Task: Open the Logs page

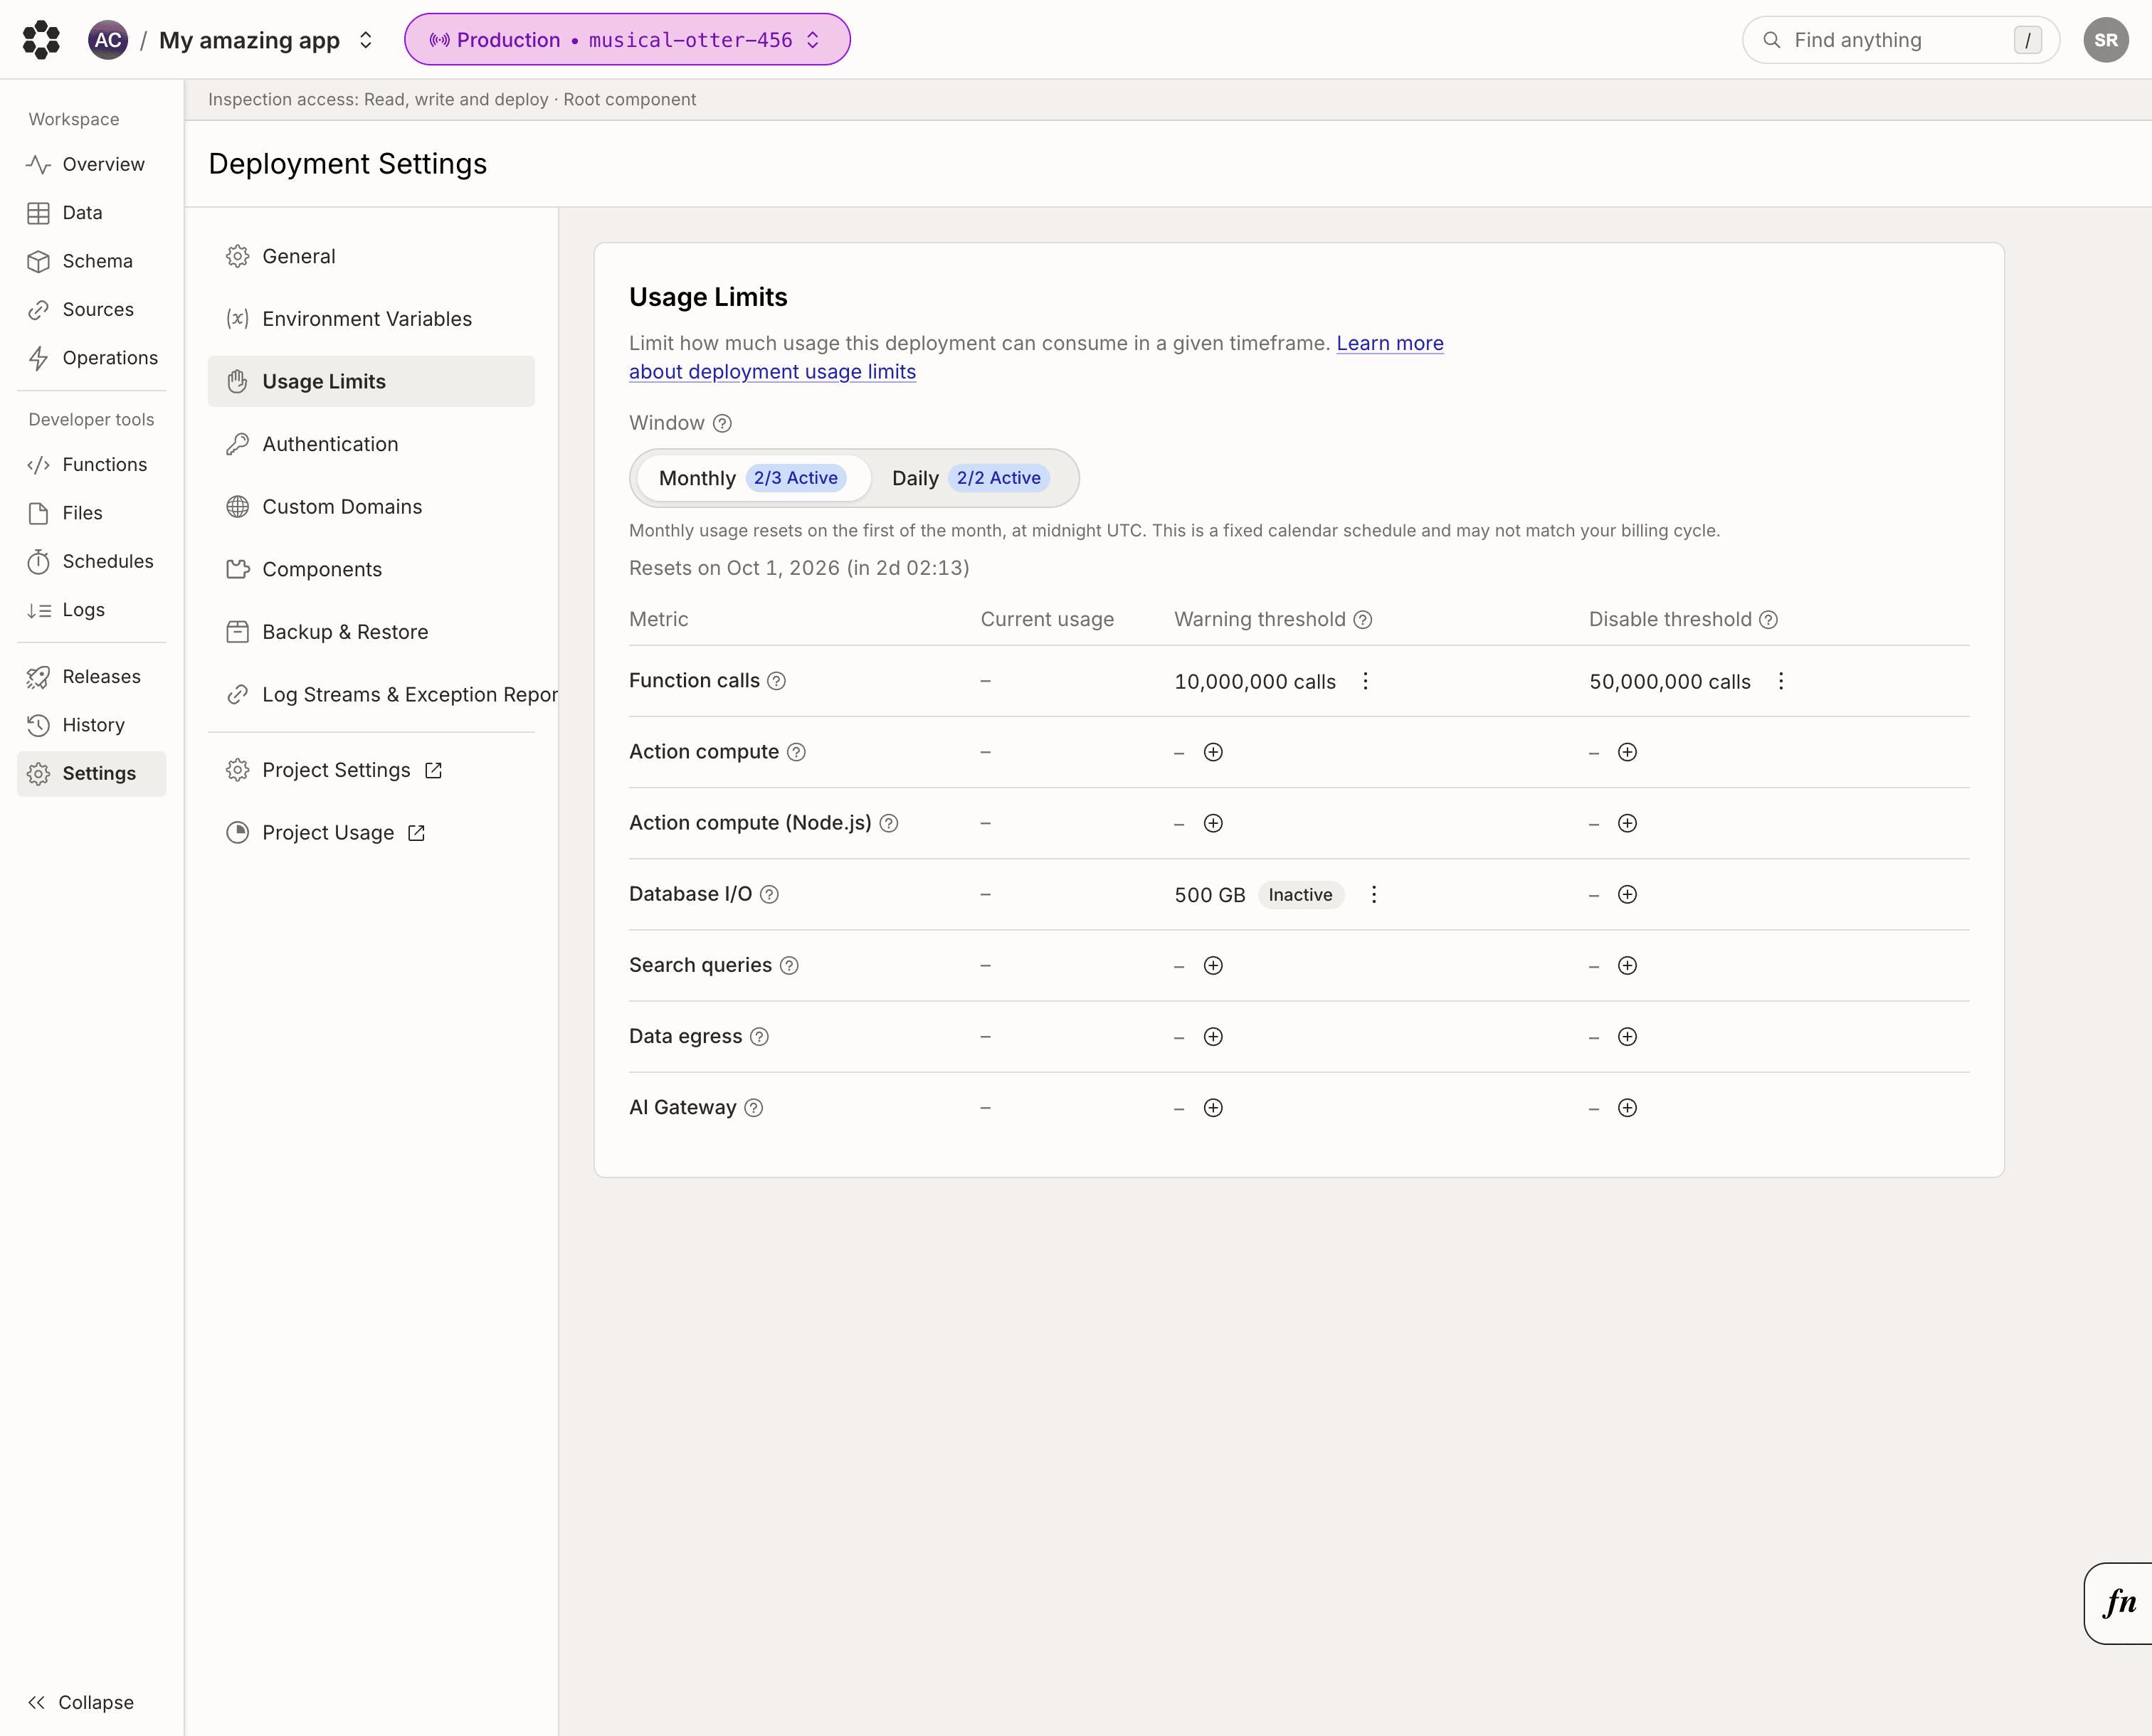Action: pyautogui.click(x=91, y=610)
